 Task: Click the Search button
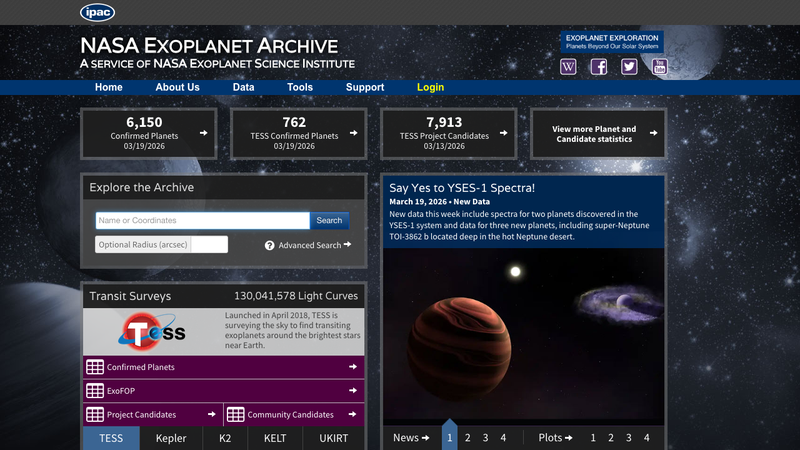(x=329, y=220)
